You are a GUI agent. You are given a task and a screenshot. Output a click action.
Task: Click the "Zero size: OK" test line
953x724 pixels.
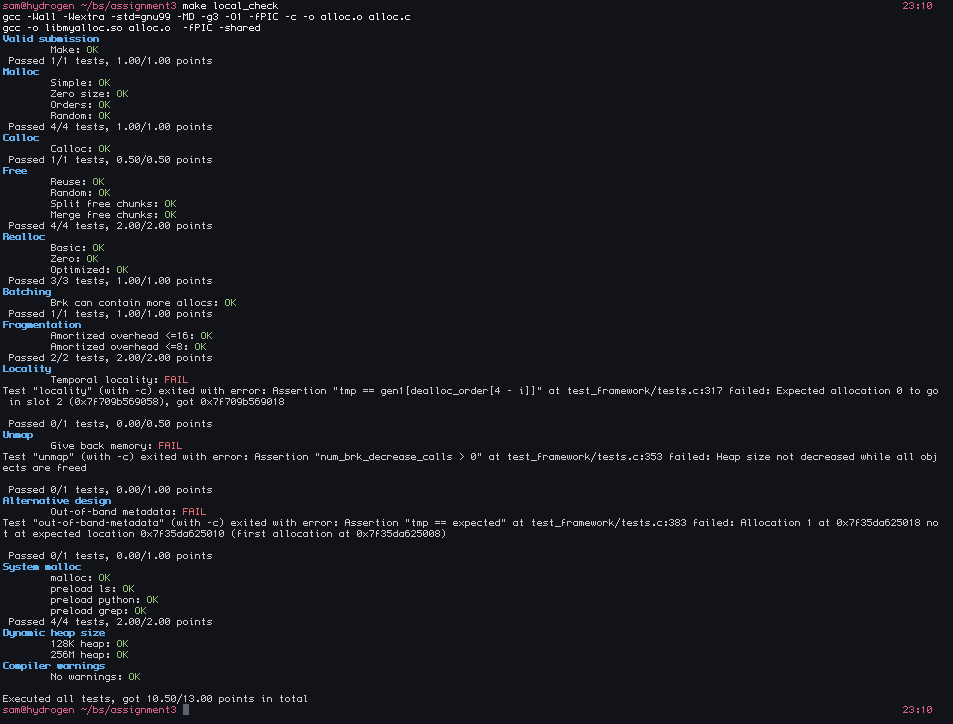(89, 94)
